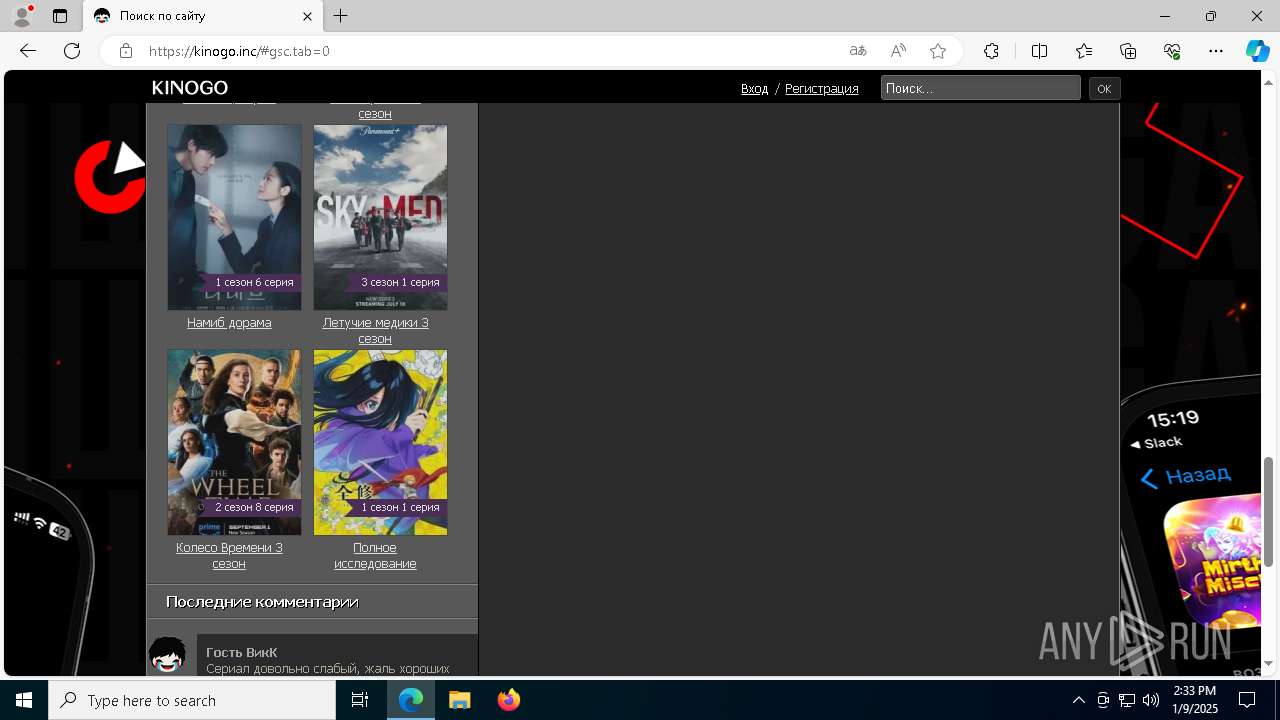This screenshot has height=720, width=1280.
Task: Open Settings and more menu
Action: pos(1216,51)
